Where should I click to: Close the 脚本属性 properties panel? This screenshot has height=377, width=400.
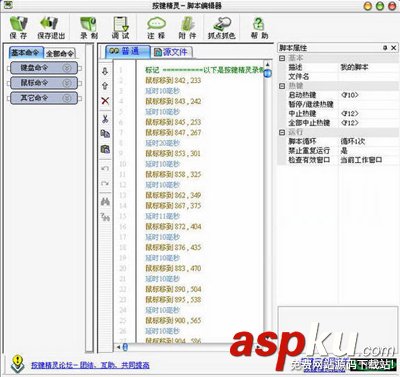[393, 48]
